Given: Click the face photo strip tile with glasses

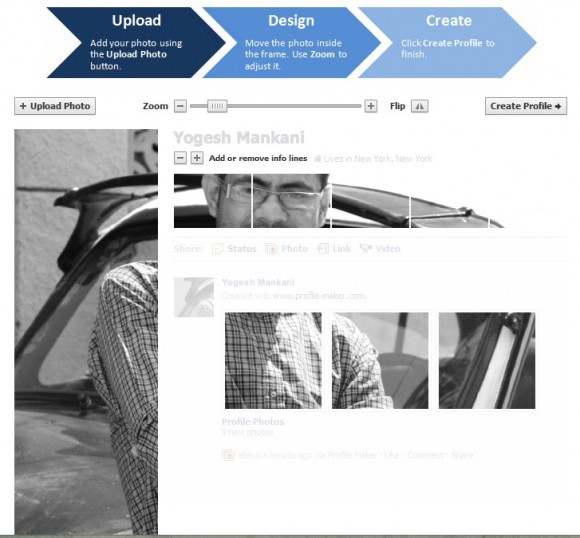Looking at the screenshot, I should coord(291,201).
